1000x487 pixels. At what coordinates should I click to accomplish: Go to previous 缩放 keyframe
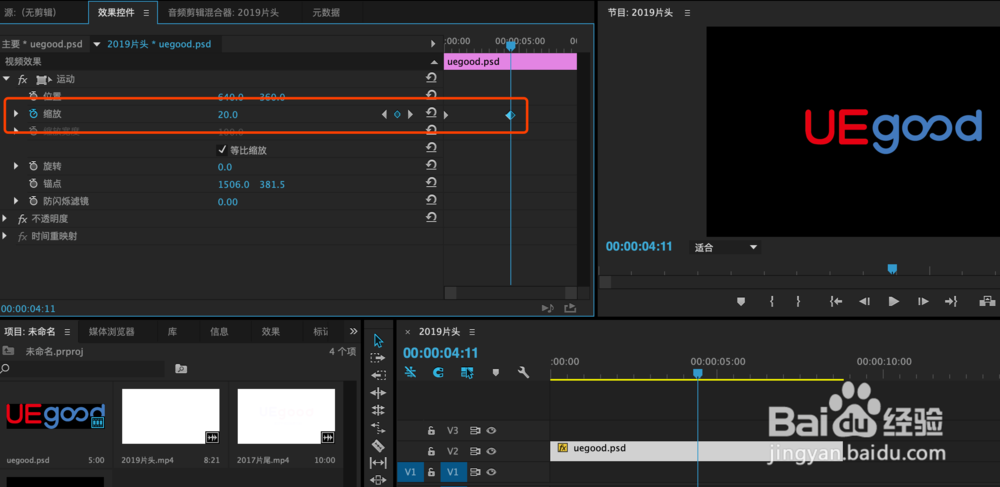point(384,114)
